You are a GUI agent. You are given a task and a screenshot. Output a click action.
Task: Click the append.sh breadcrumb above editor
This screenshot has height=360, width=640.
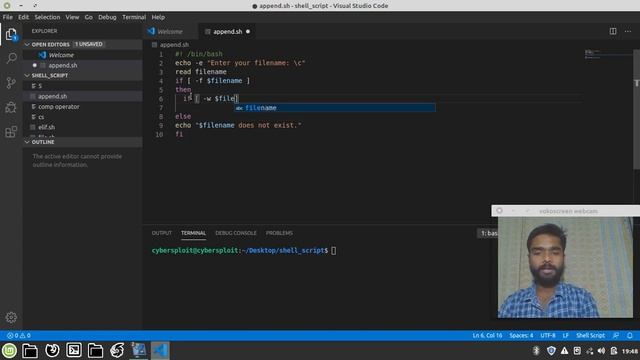point(174,45)
